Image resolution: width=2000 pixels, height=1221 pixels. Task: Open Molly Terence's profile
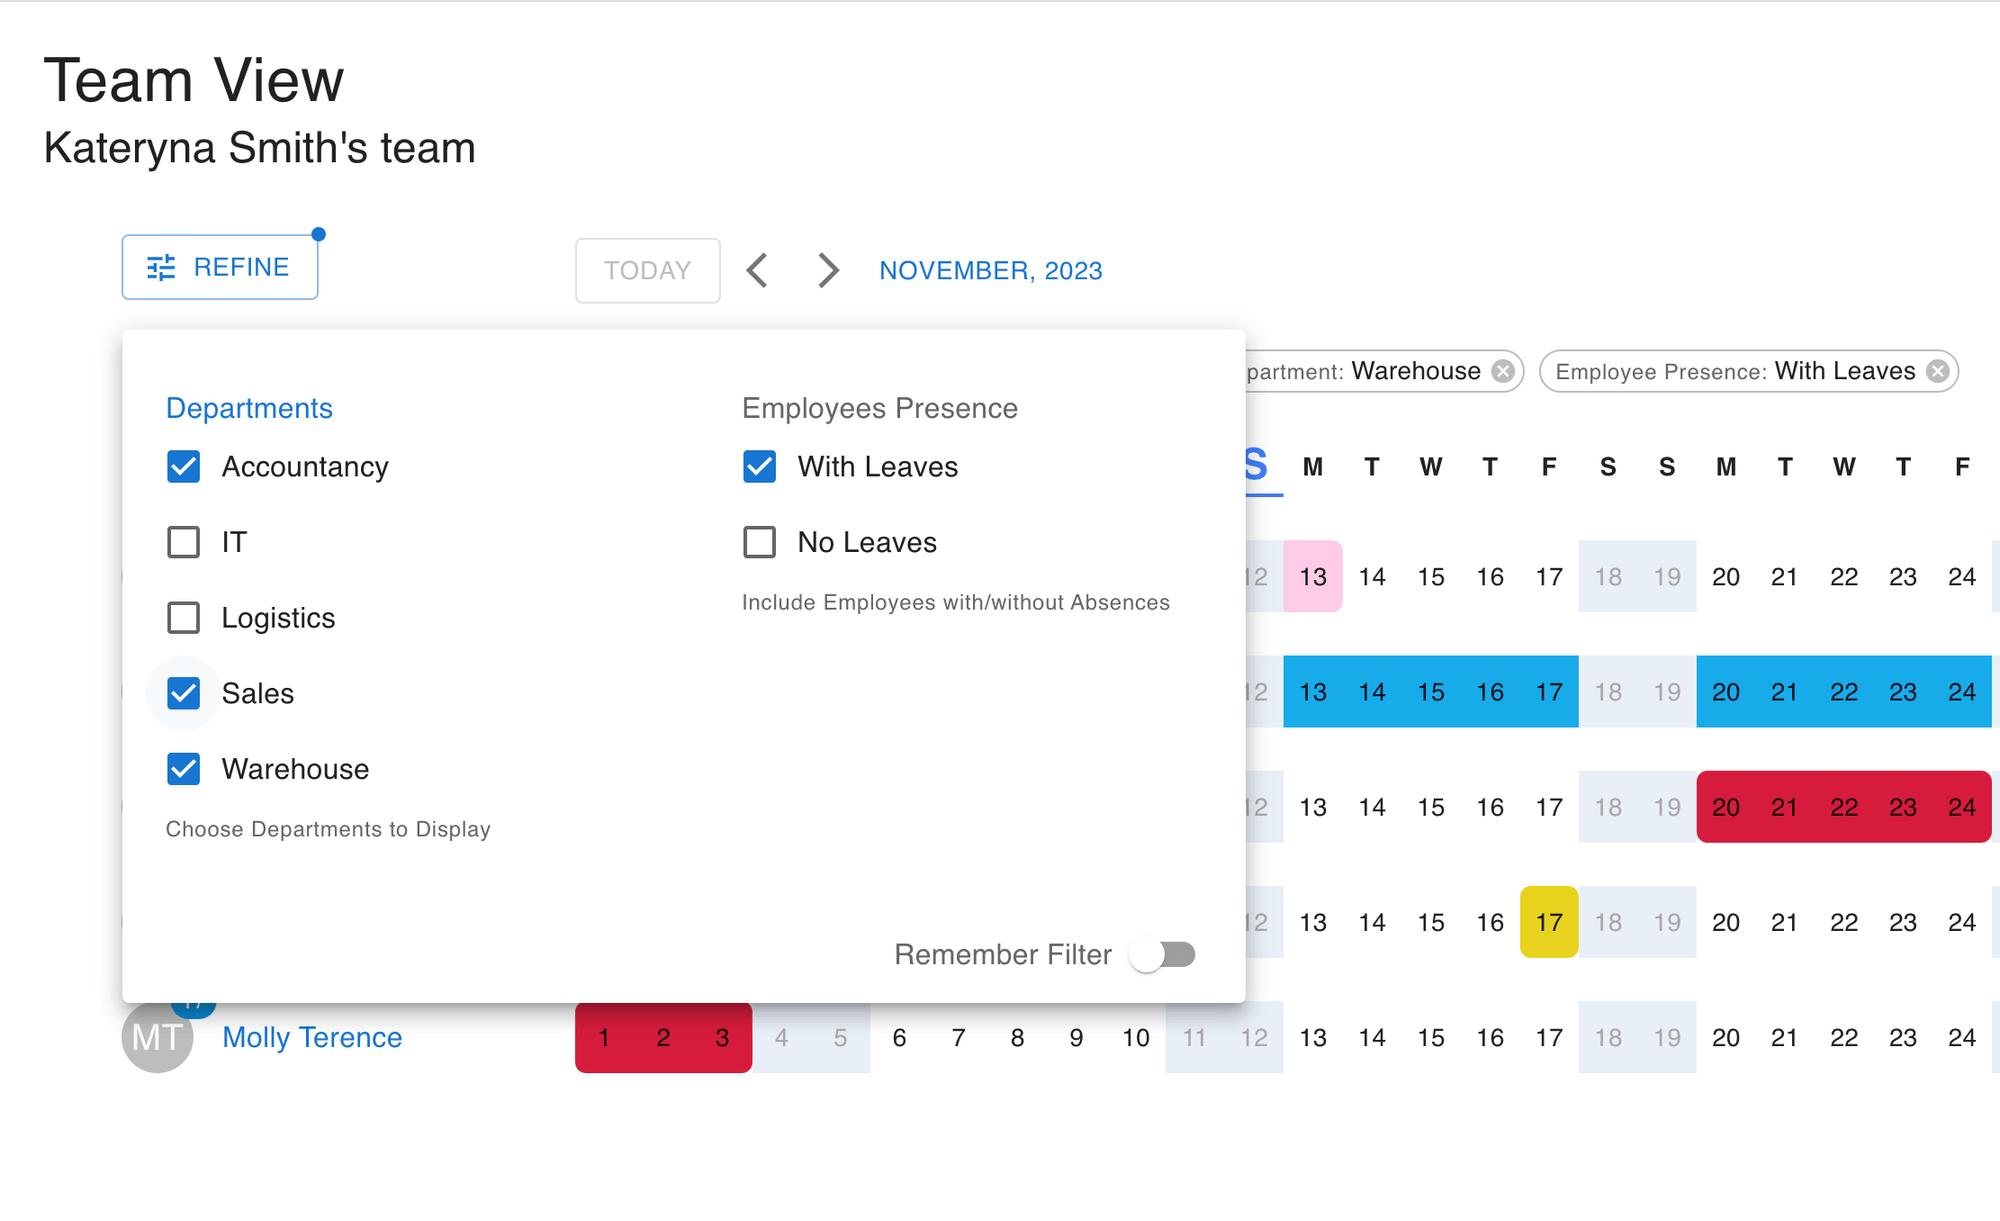coord(311,1037)
